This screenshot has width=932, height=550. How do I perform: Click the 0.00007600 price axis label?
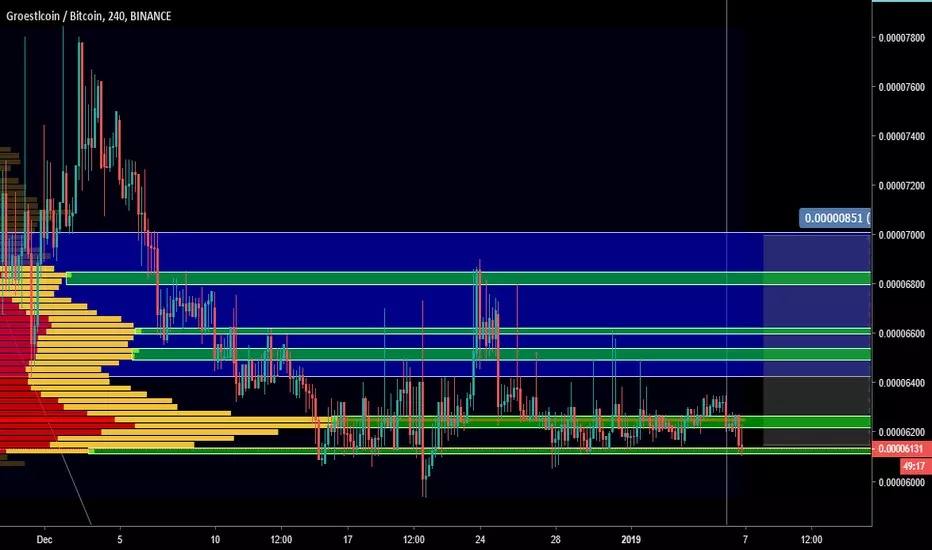902,87
